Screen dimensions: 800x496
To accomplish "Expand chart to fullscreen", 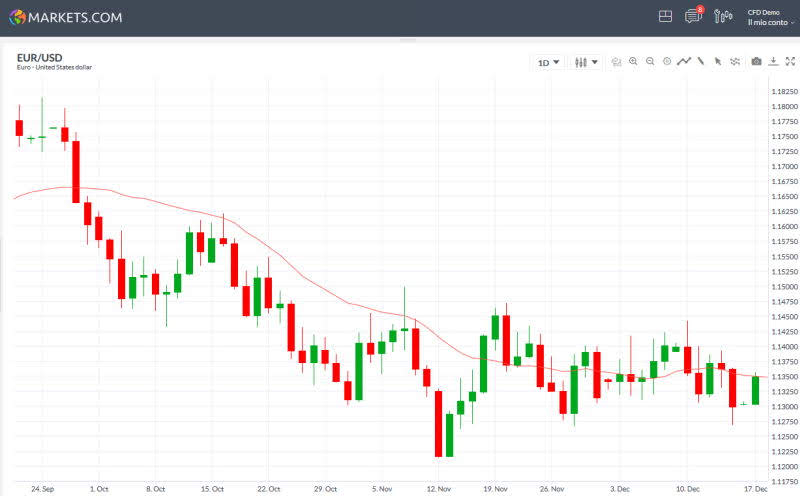I will 790,62.
